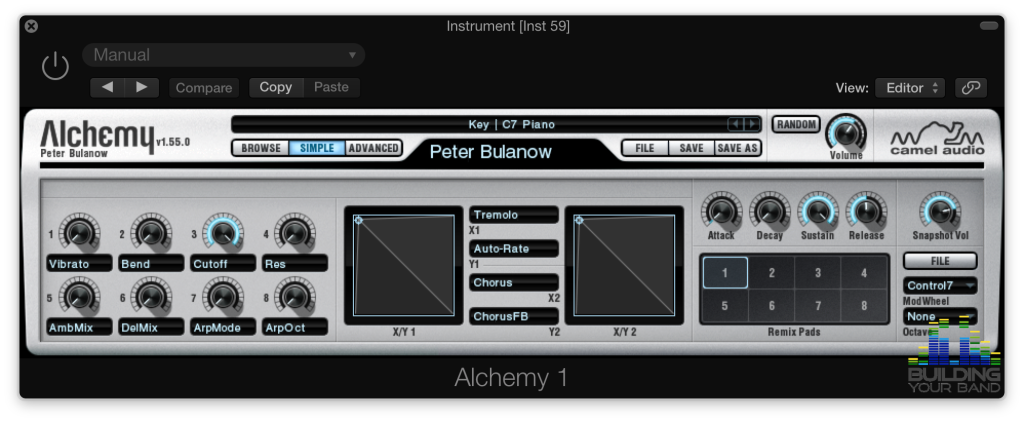Adjust the Res knob 4
The width and height of the screenshot is (1024, 422).
pos(295,231)
